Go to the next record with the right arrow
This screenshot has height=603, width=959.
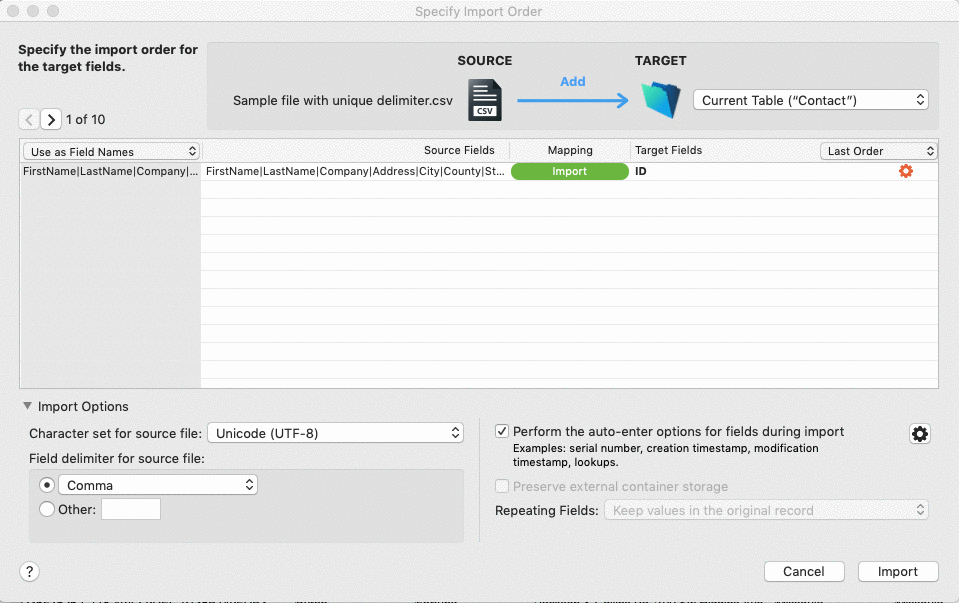click(50, 119)
